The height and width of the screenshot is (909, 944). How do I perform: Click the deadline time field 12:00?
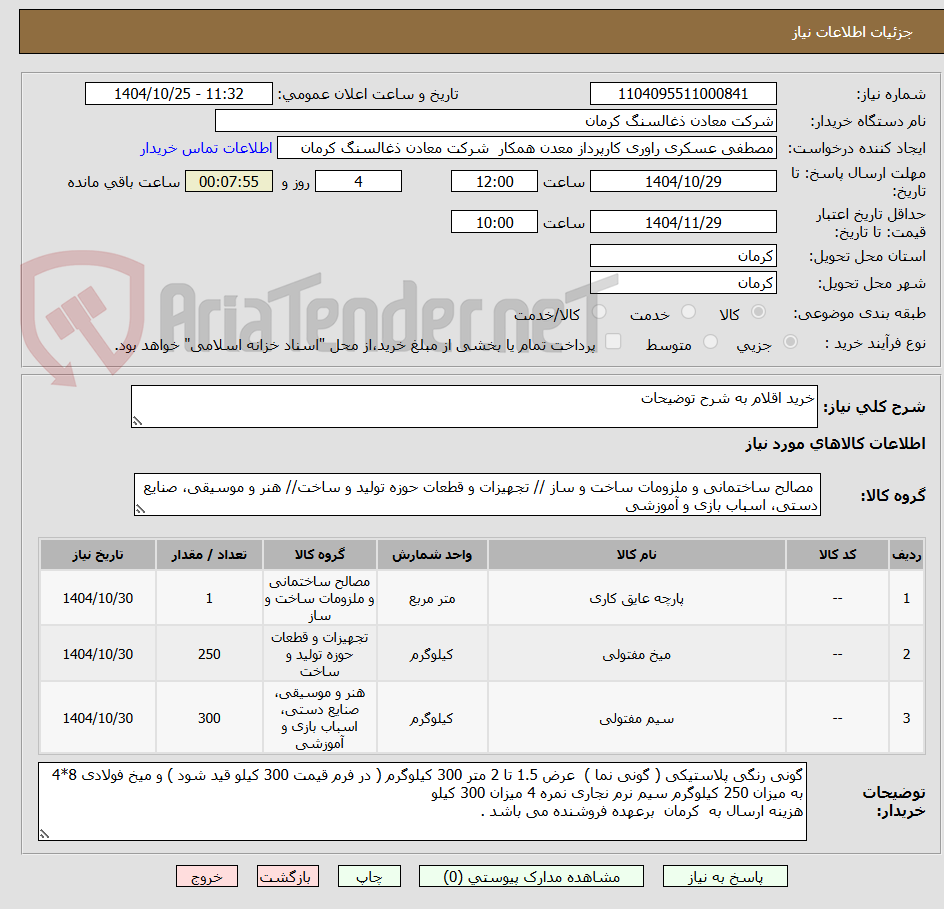click(494, 181)
